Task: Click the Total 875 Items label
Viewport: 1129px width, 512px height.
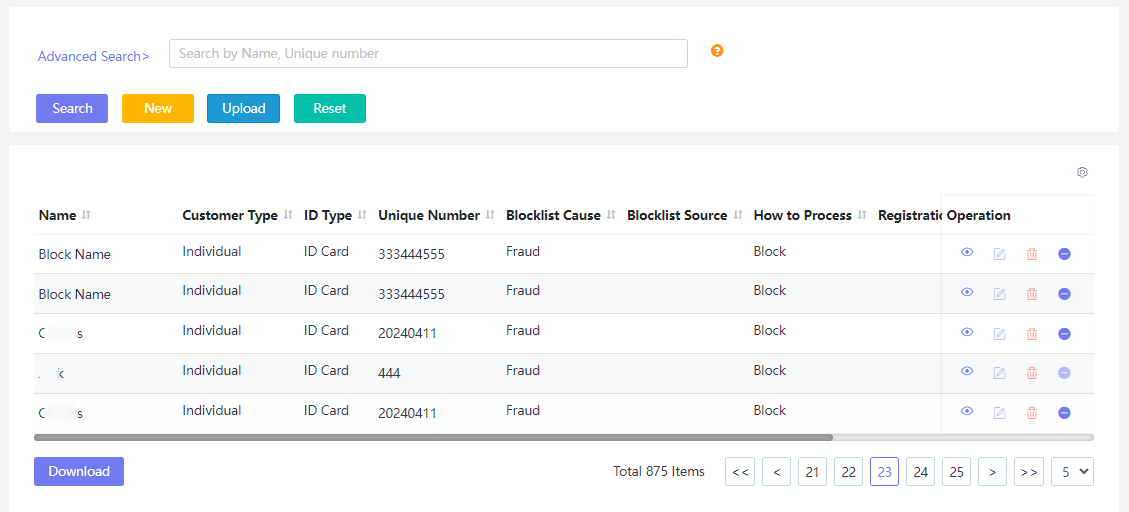Action: [659, 472]
